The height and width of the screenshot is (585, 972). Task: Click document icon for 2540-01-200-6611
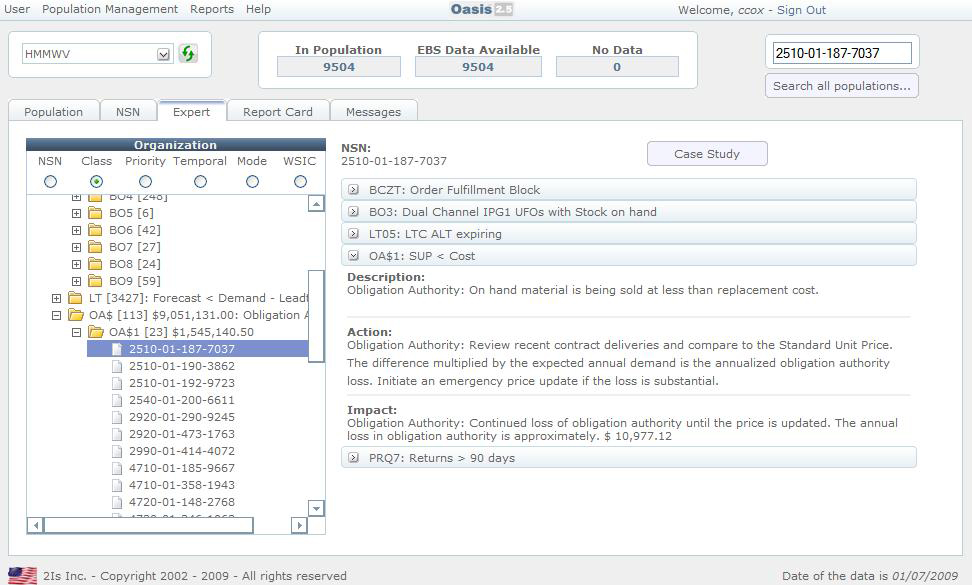[117, 400]
